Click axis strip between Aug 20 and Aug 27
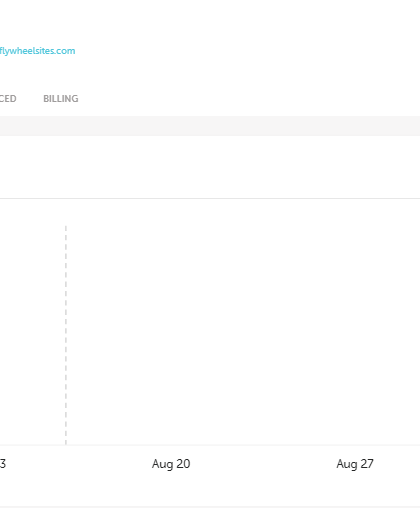This screenshot has width=420, height=508. click(263, 464)
